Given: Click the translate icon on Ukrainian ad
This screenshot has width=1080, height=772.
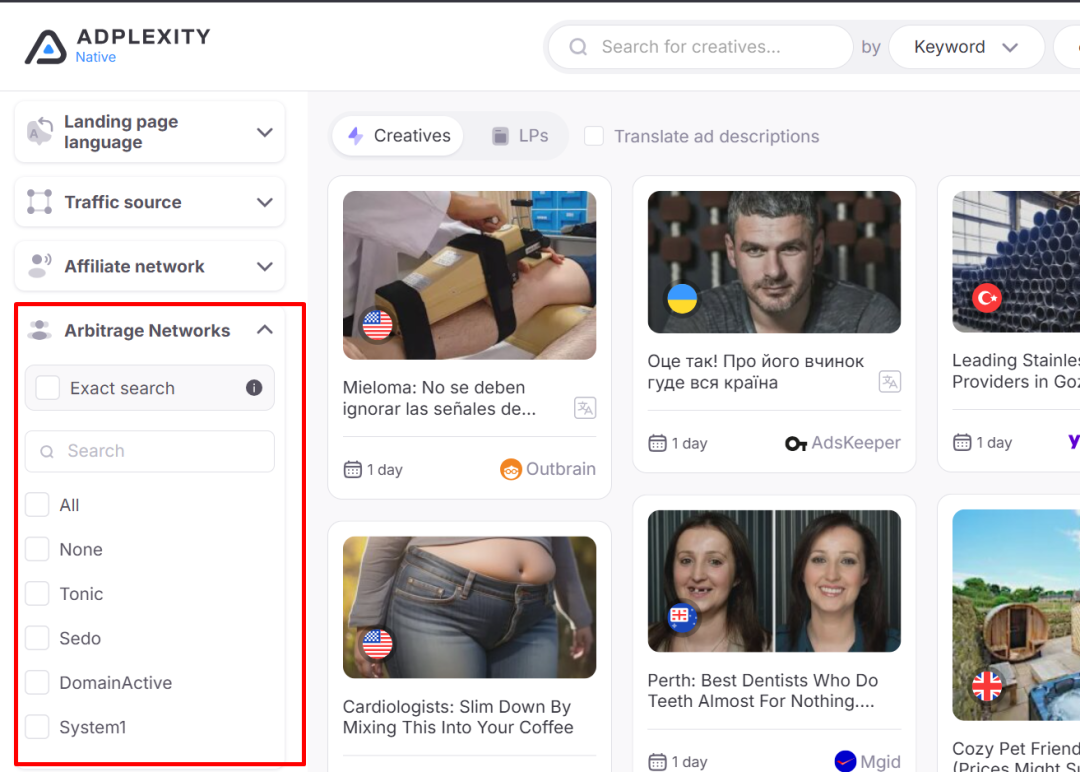Looking at the screenshot, I should pos(890,382).
